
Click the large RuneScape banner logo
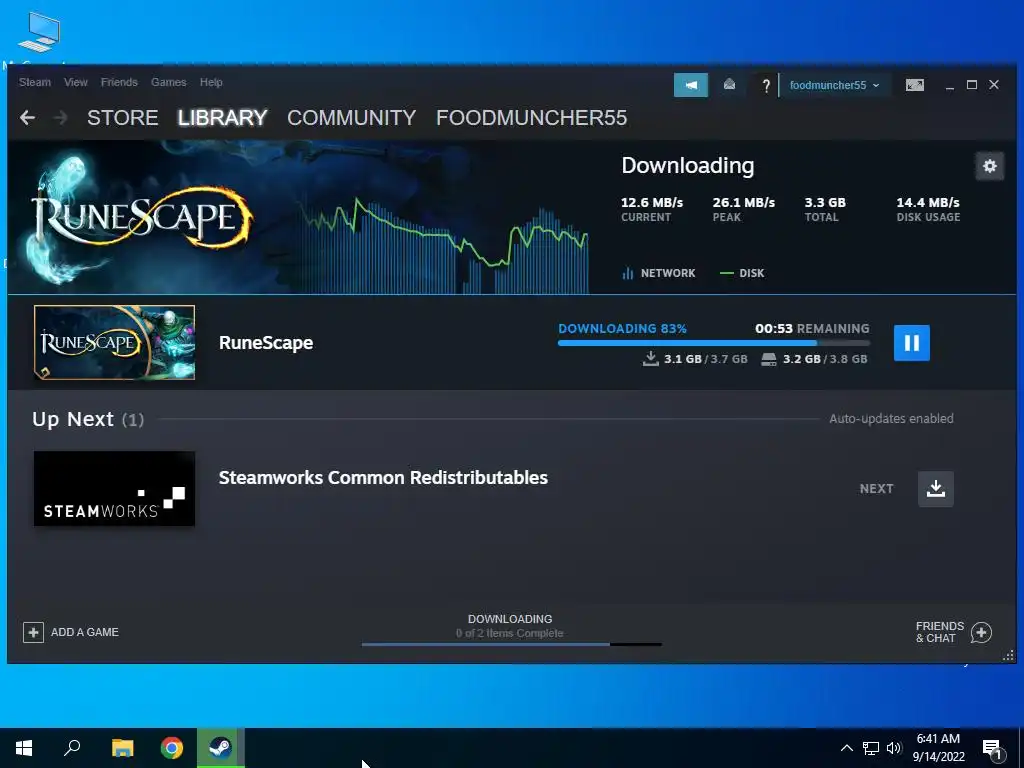point(140,219)
